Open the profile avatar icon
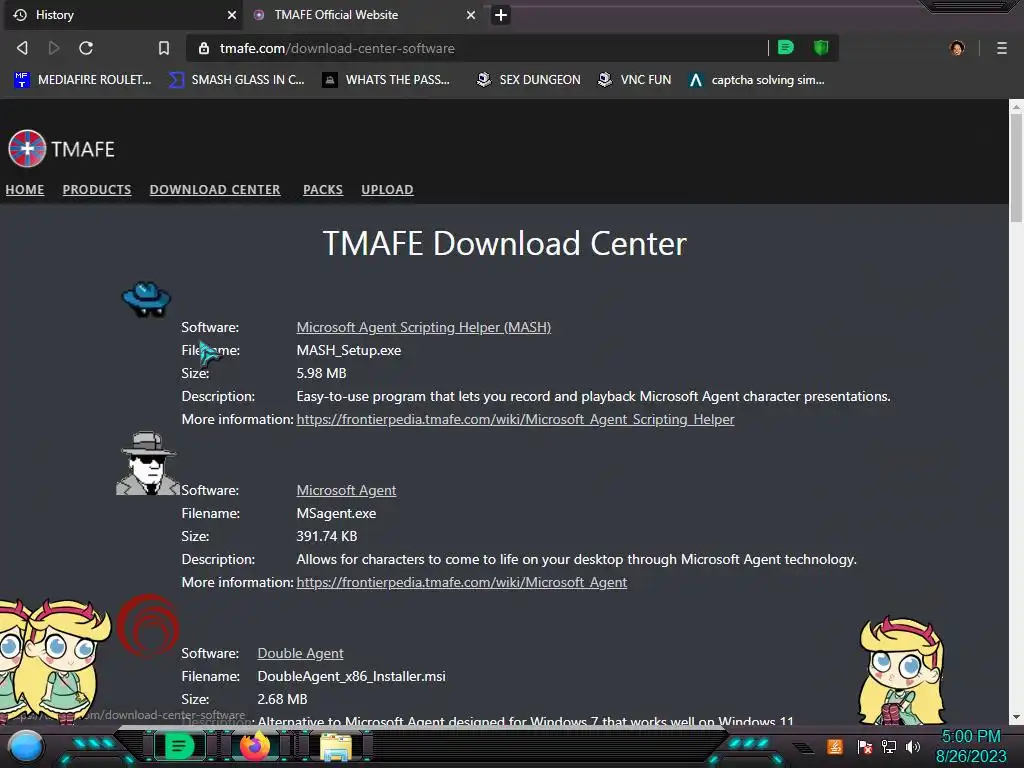 coord(957,48)
